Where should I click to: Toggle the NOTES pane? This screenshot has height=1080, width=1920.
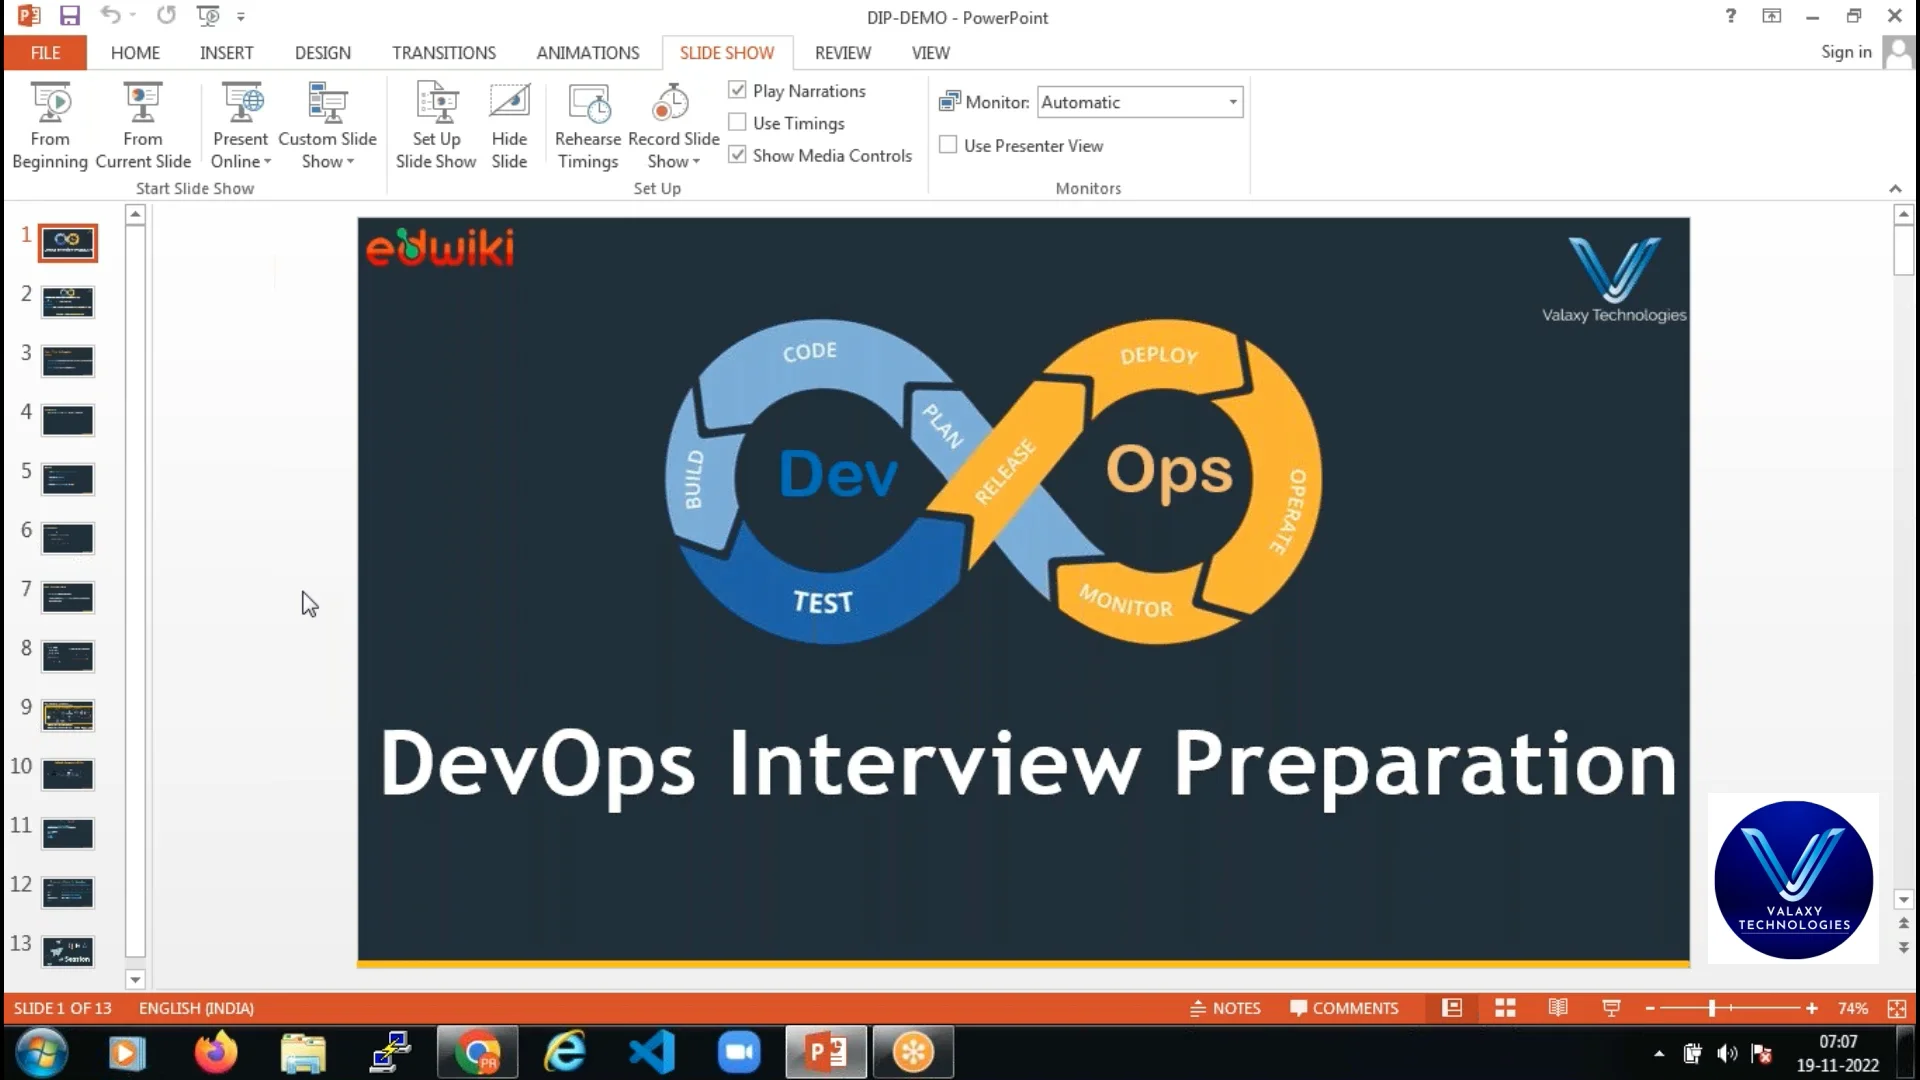(x=1225, y=1008)
